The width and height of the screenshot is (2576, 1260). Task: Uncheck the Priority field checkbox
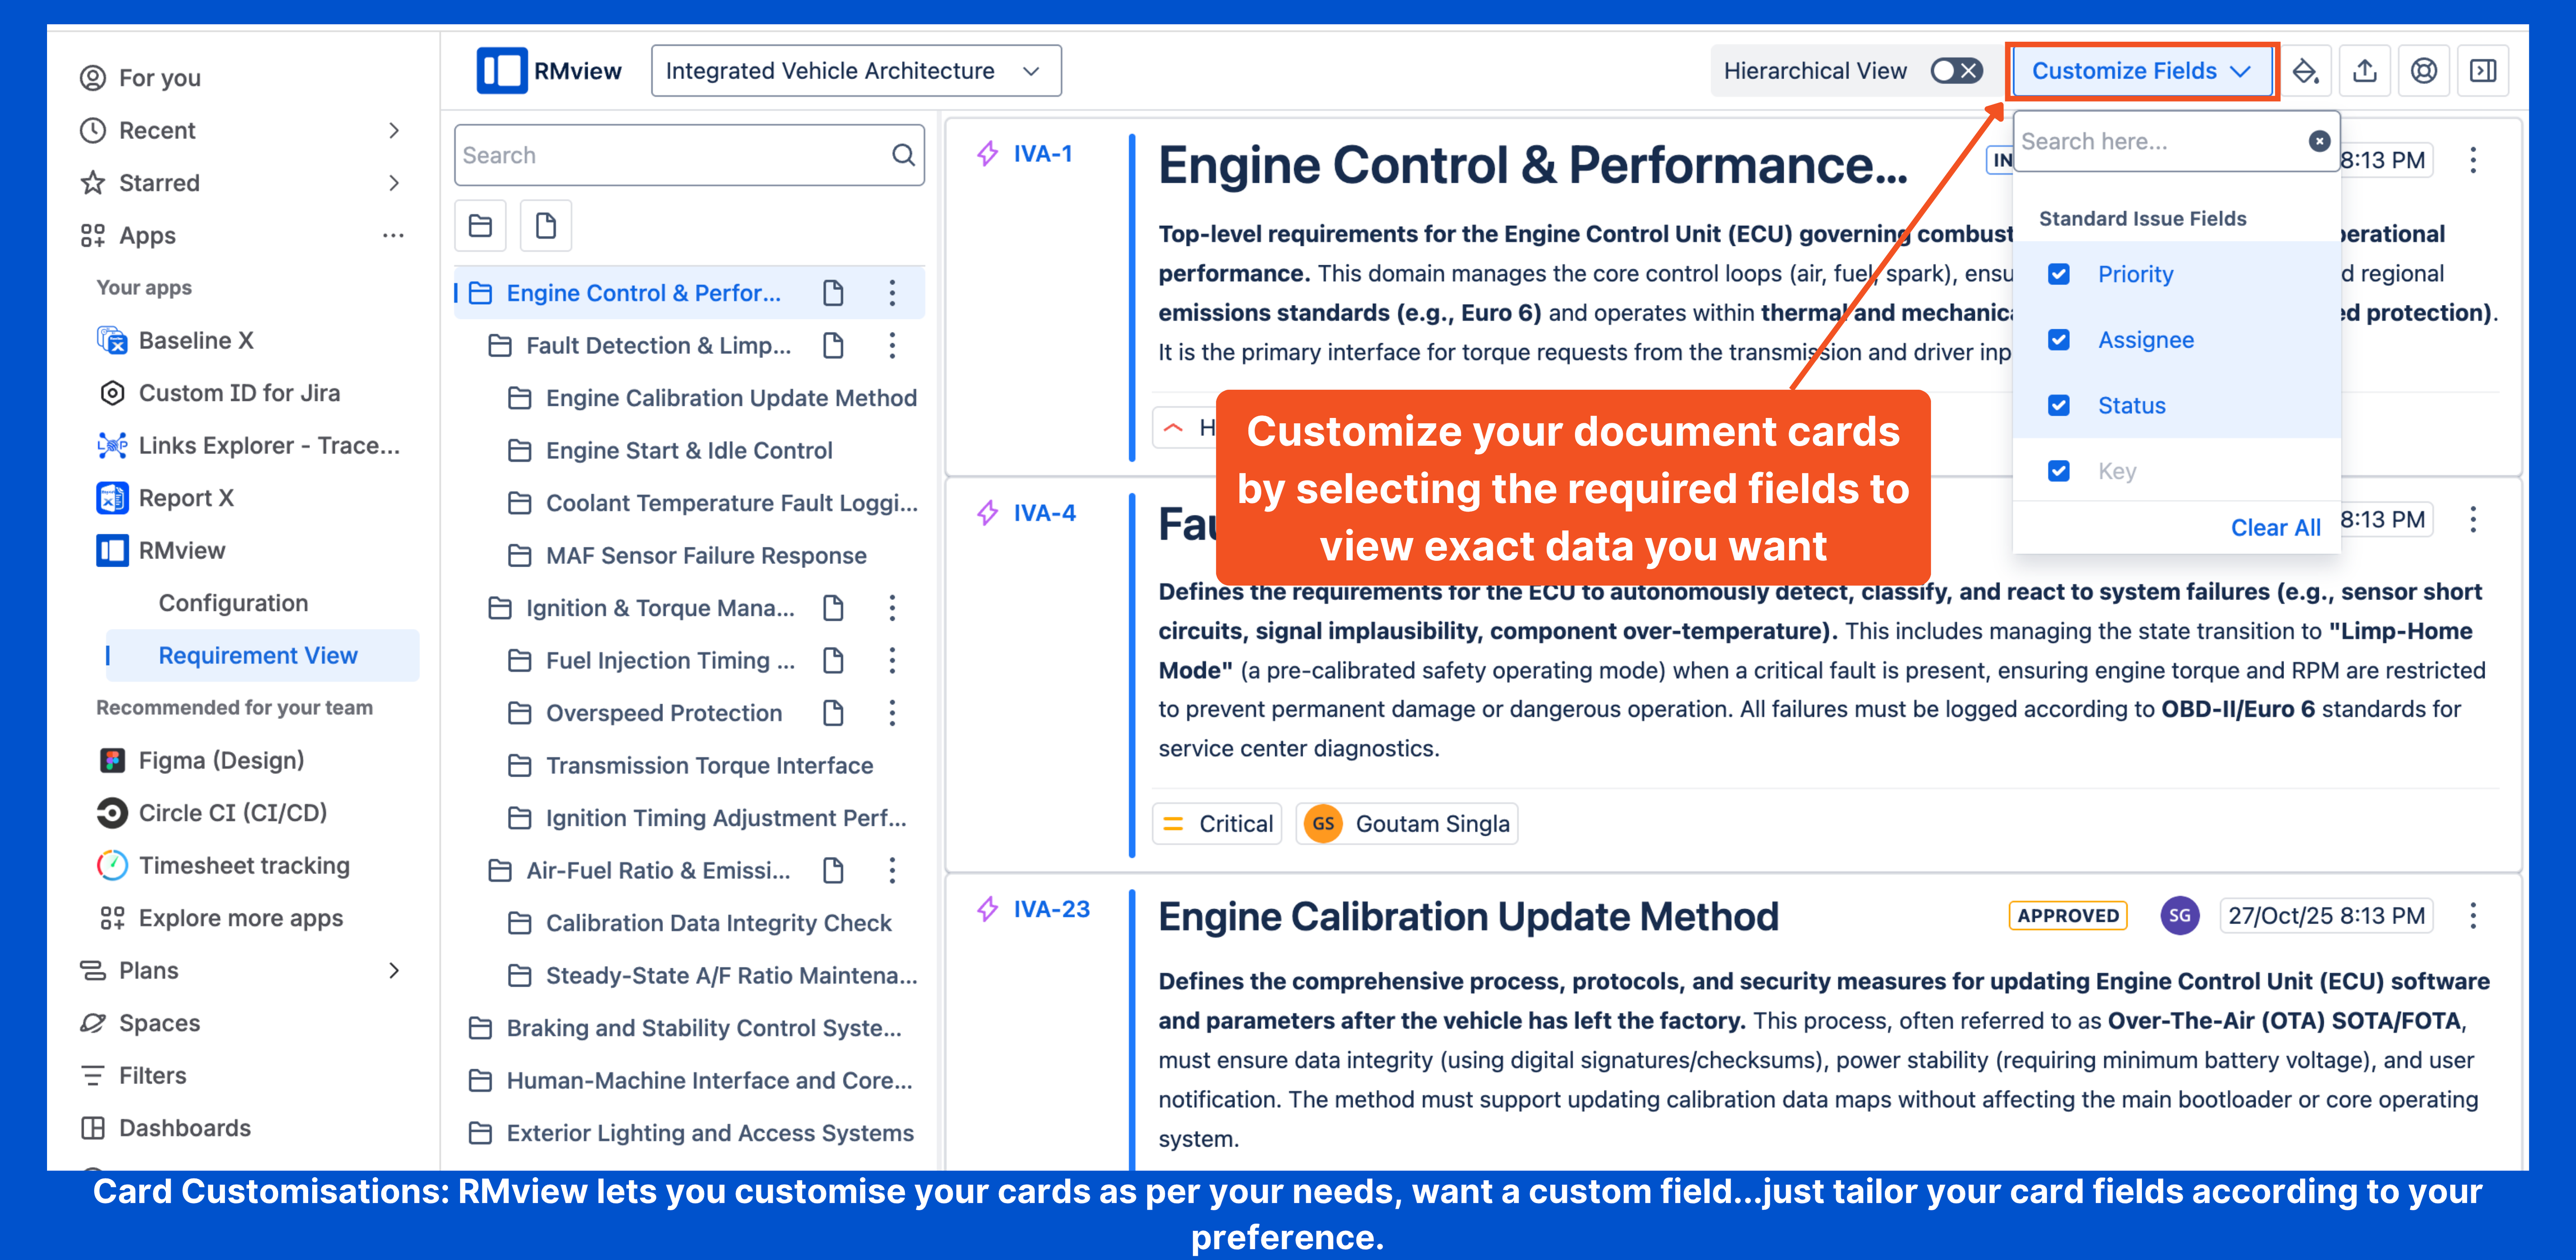[2058, 275]
